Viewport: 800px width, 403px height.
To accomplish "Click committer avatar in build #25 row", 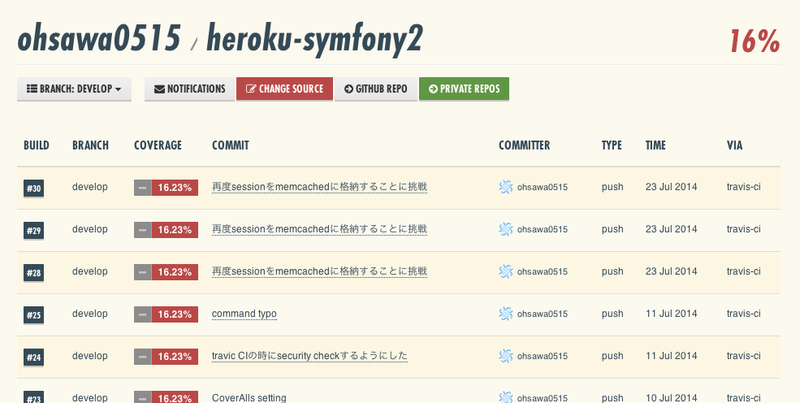I will (x=506, y=314).
